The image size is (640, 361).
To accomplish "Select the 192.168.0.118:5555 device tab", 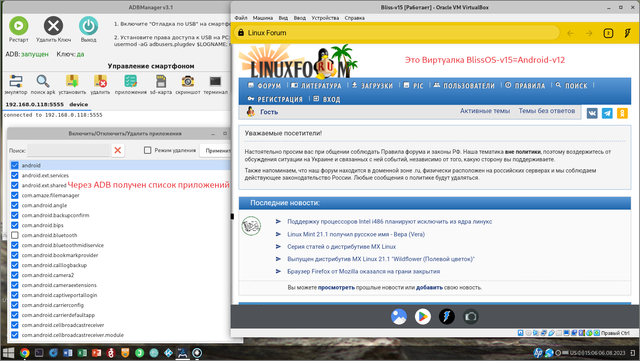I will pos(47,105).
